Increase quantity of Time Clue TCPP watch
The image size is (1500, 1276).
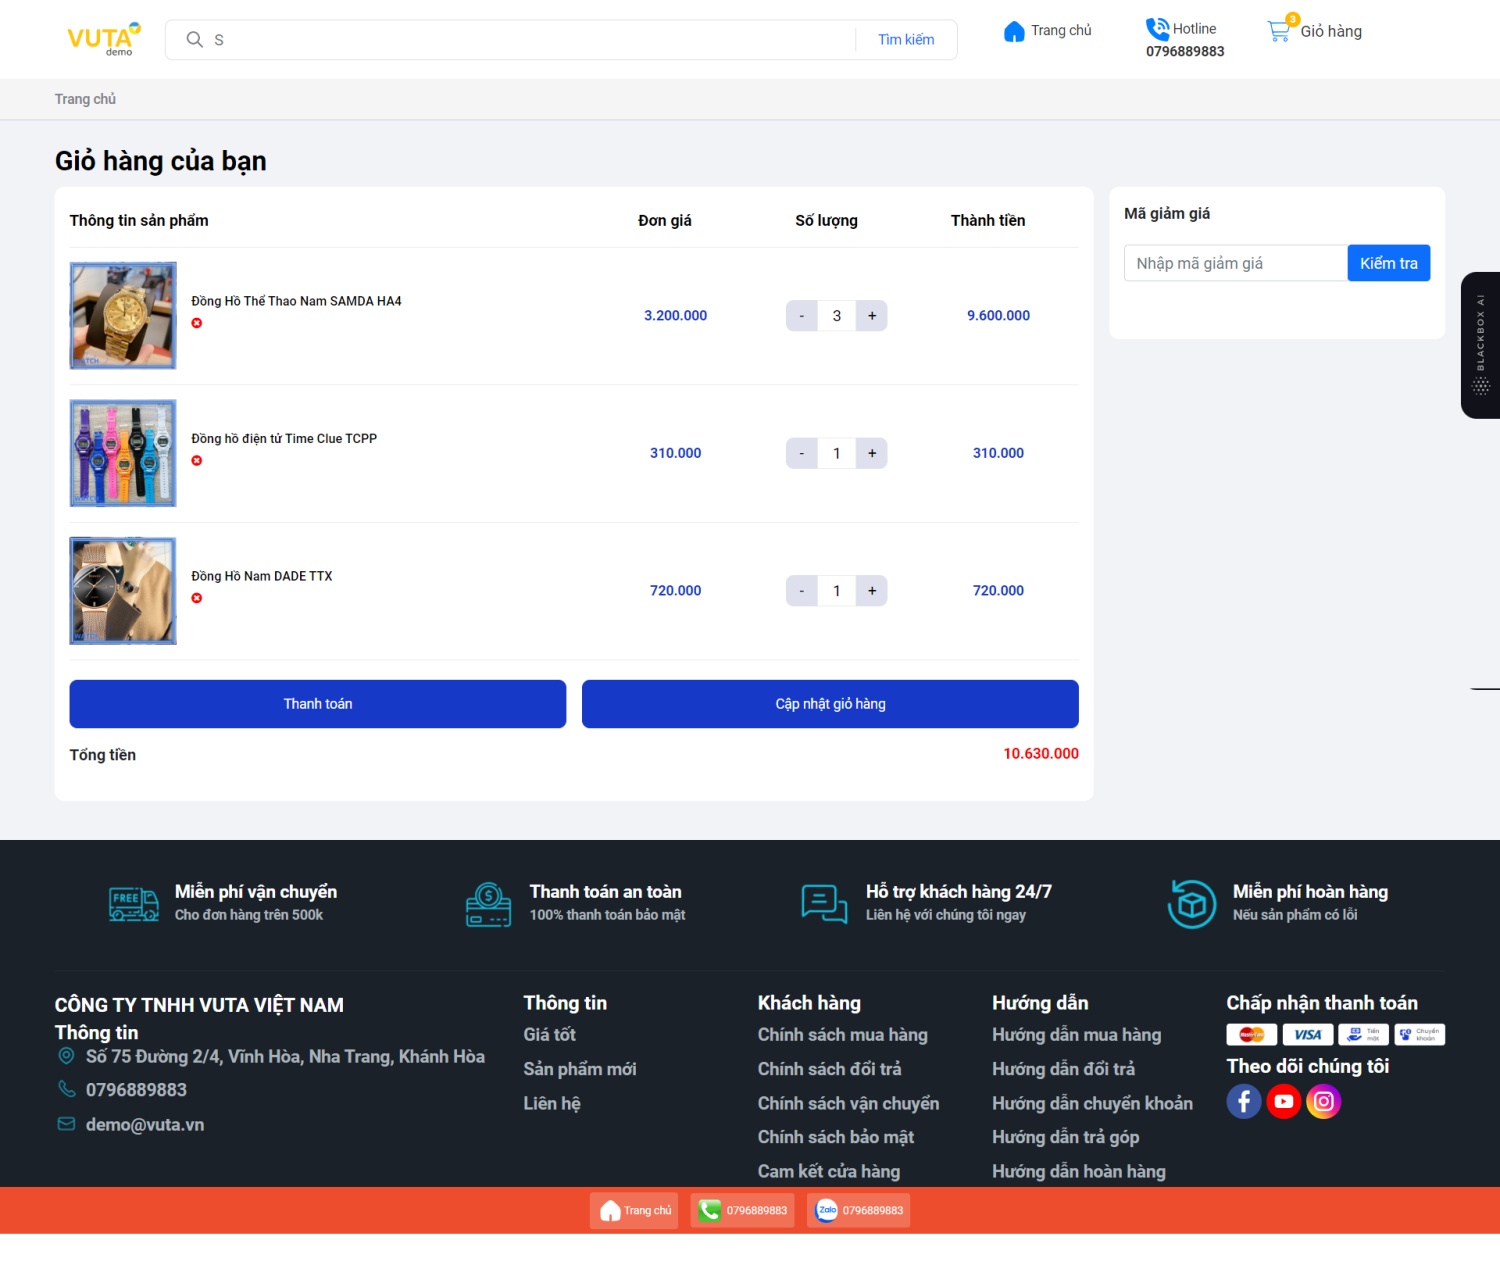pyautogui.click(x=872, y=453)
